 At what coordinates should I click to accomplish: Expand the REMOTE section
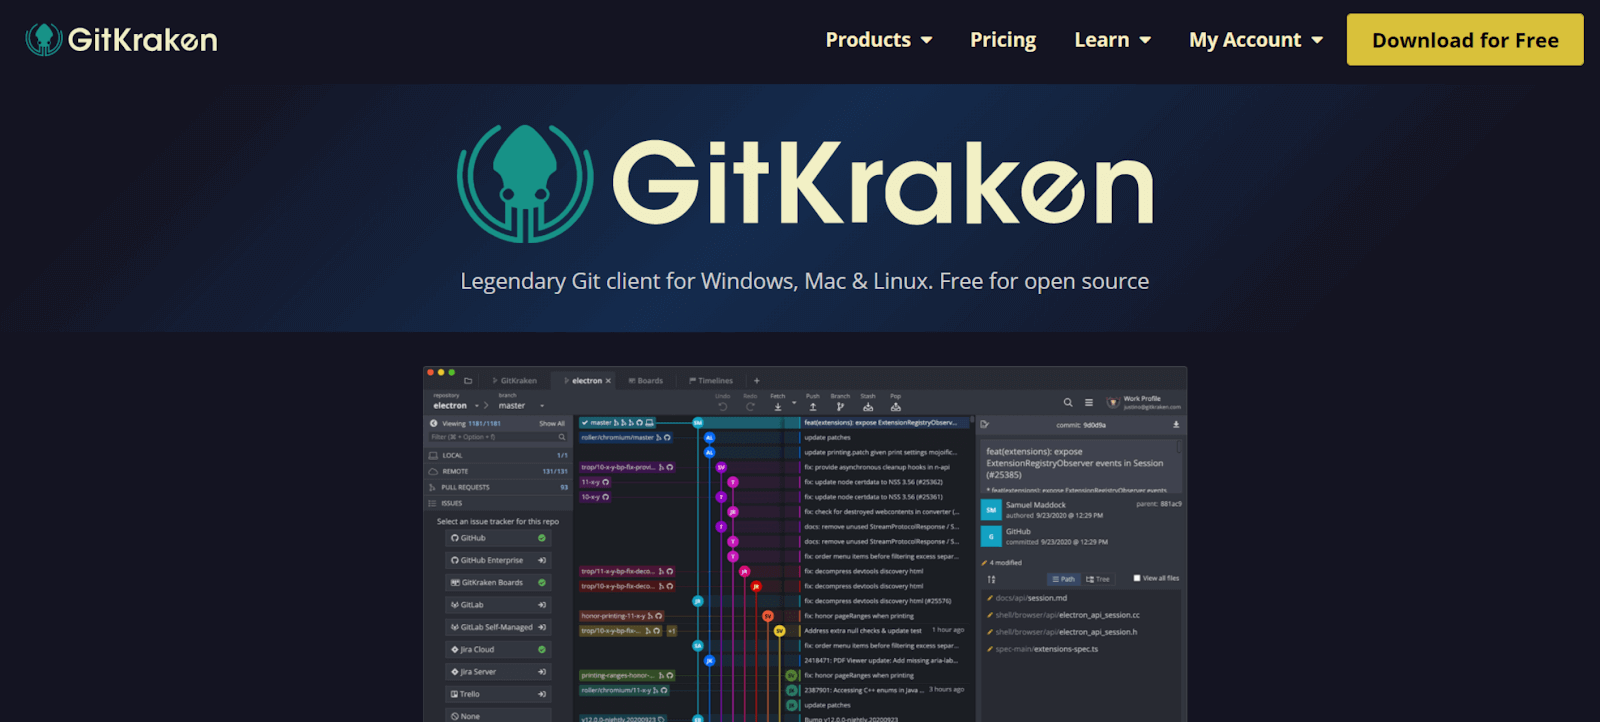[498, 471]
